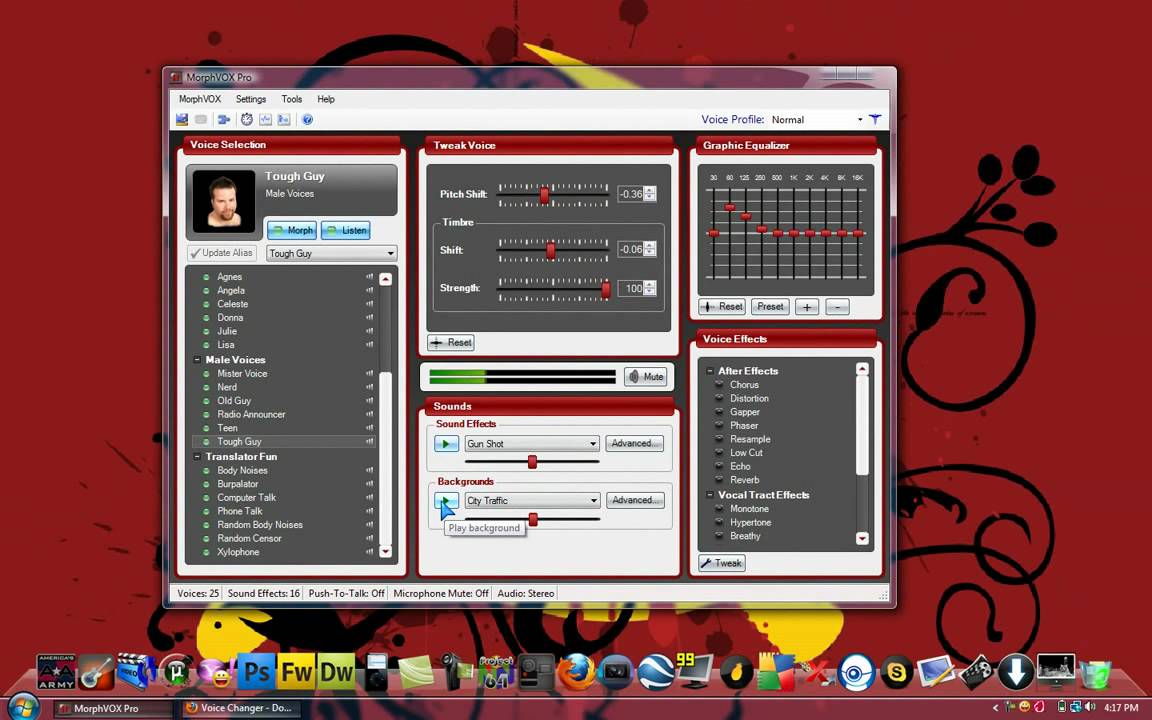Increase the Pitch Shift spinner value
The image size is (1152, 720).
click(x=649, y=190)
